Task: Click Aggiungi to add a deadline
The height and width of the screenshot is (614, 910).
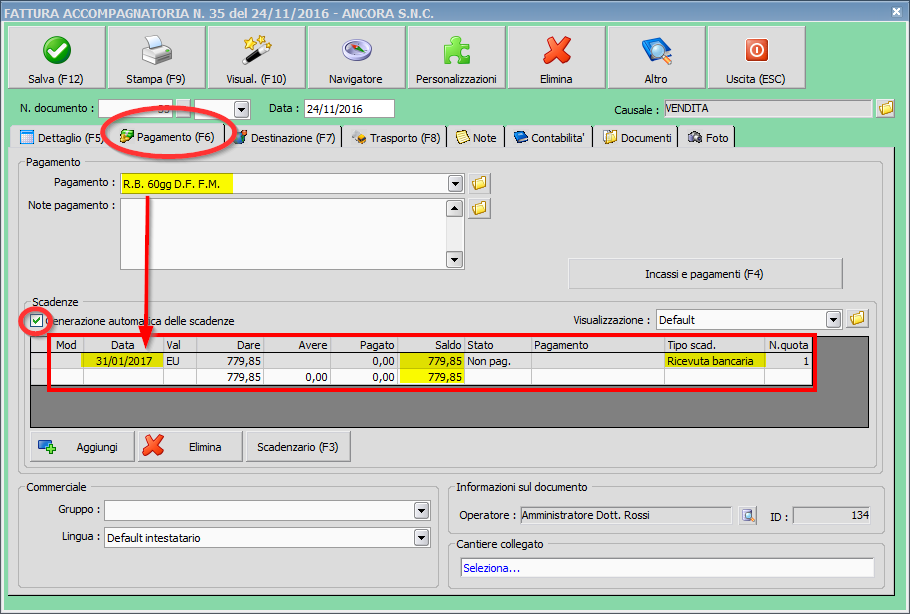Action: tap(82, 446)
